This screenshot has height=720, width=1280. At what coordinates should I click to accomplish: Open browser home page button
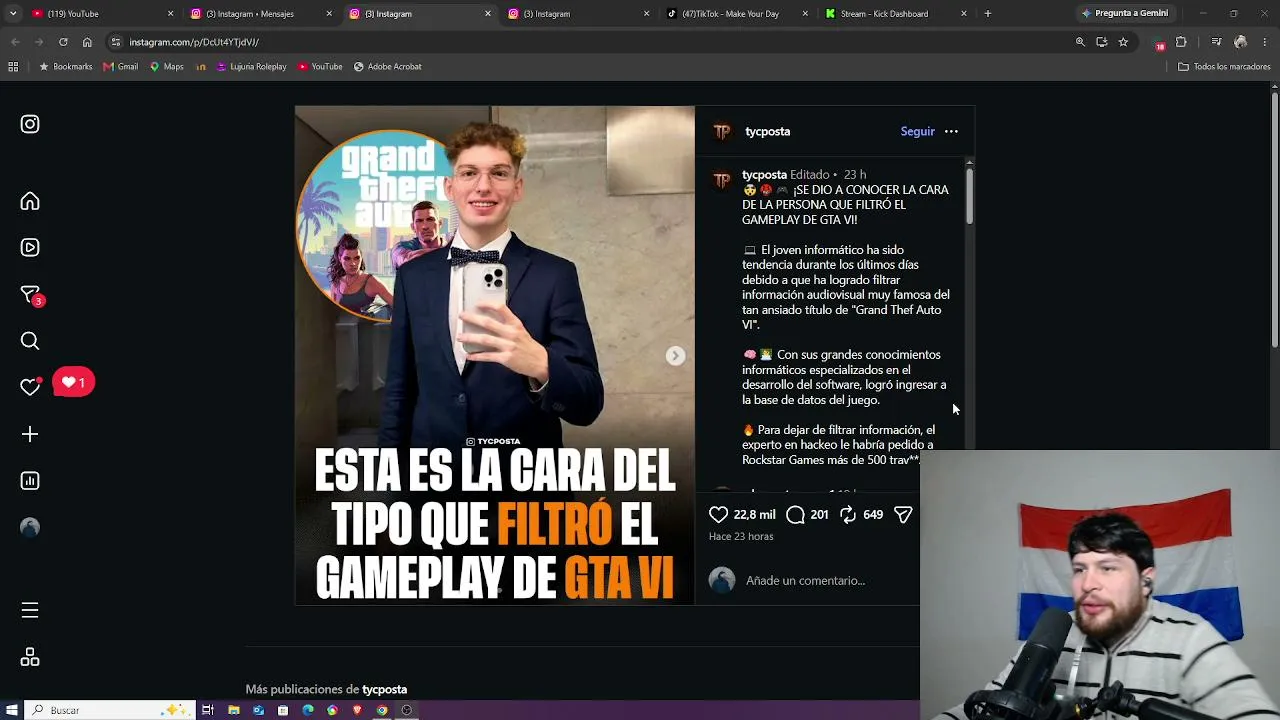[x=87, y=42]
